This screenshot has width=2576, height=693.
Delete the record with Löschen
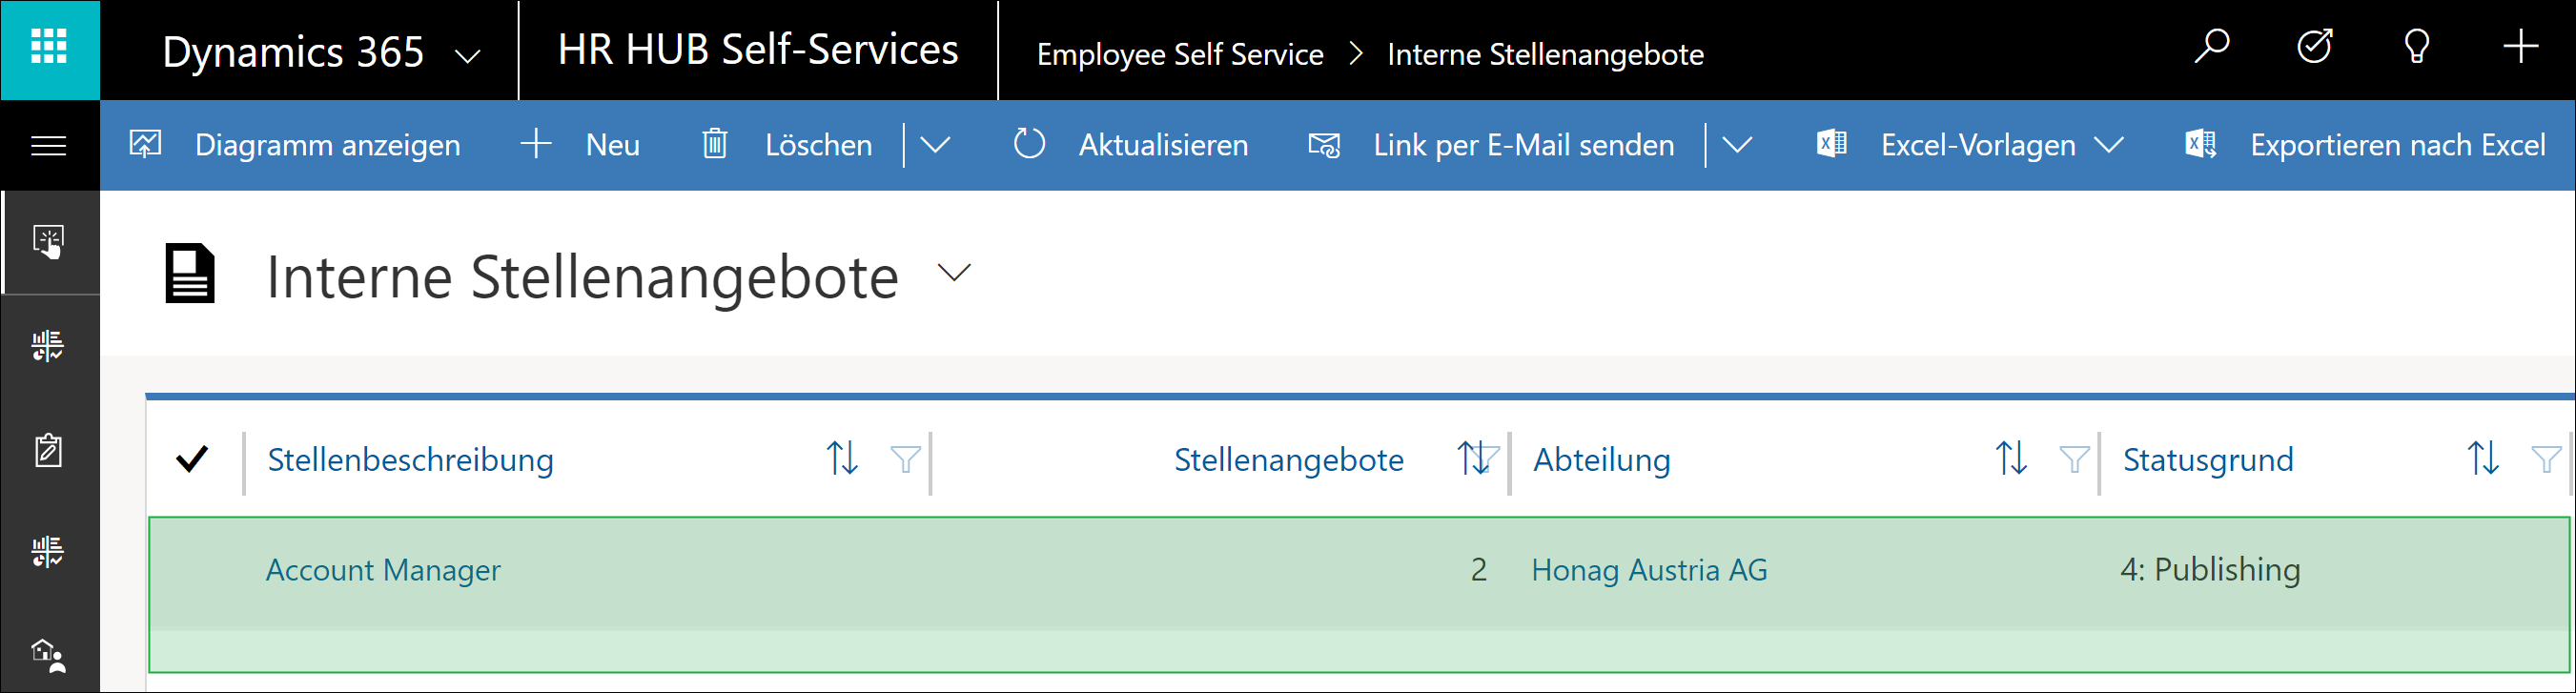tap(819, 146)
